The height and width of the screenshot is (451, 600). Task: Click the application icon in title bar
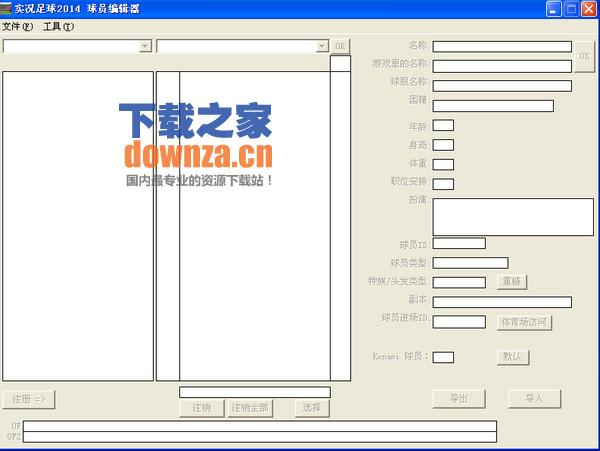[7, 8]
